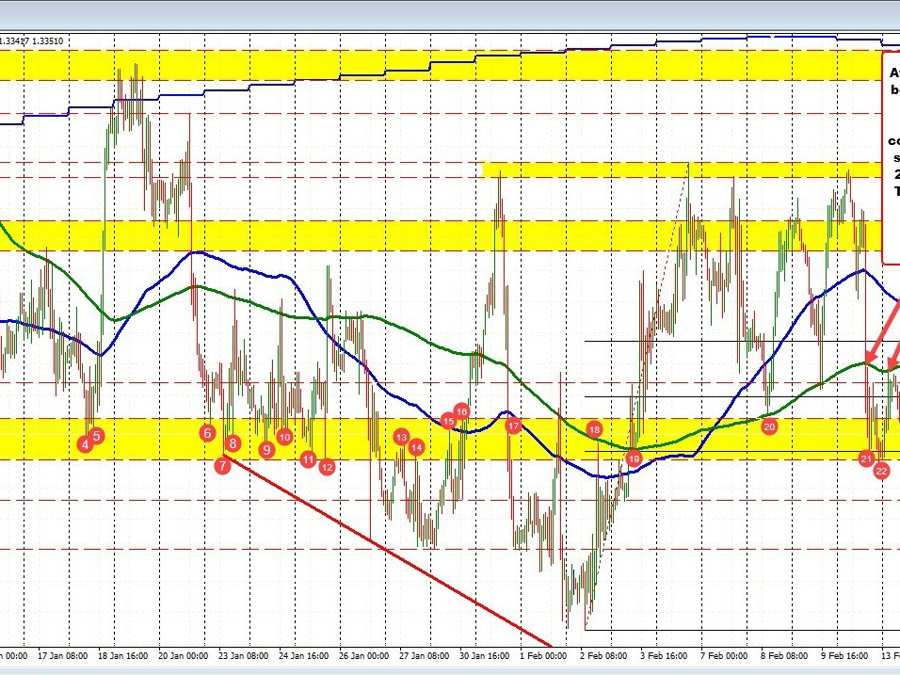Click the red marker labeled 12
Image resolution: width=900 pixels, height=675 pixels.
326,467
